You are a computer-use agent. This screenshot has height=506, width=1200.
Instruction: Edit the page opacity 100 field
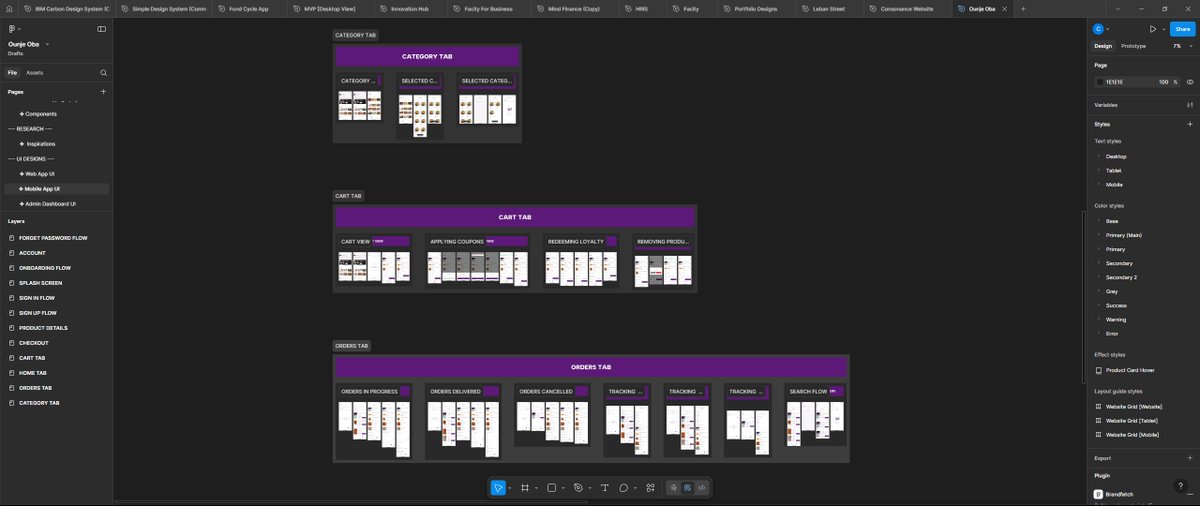(x=1164, y=82)
